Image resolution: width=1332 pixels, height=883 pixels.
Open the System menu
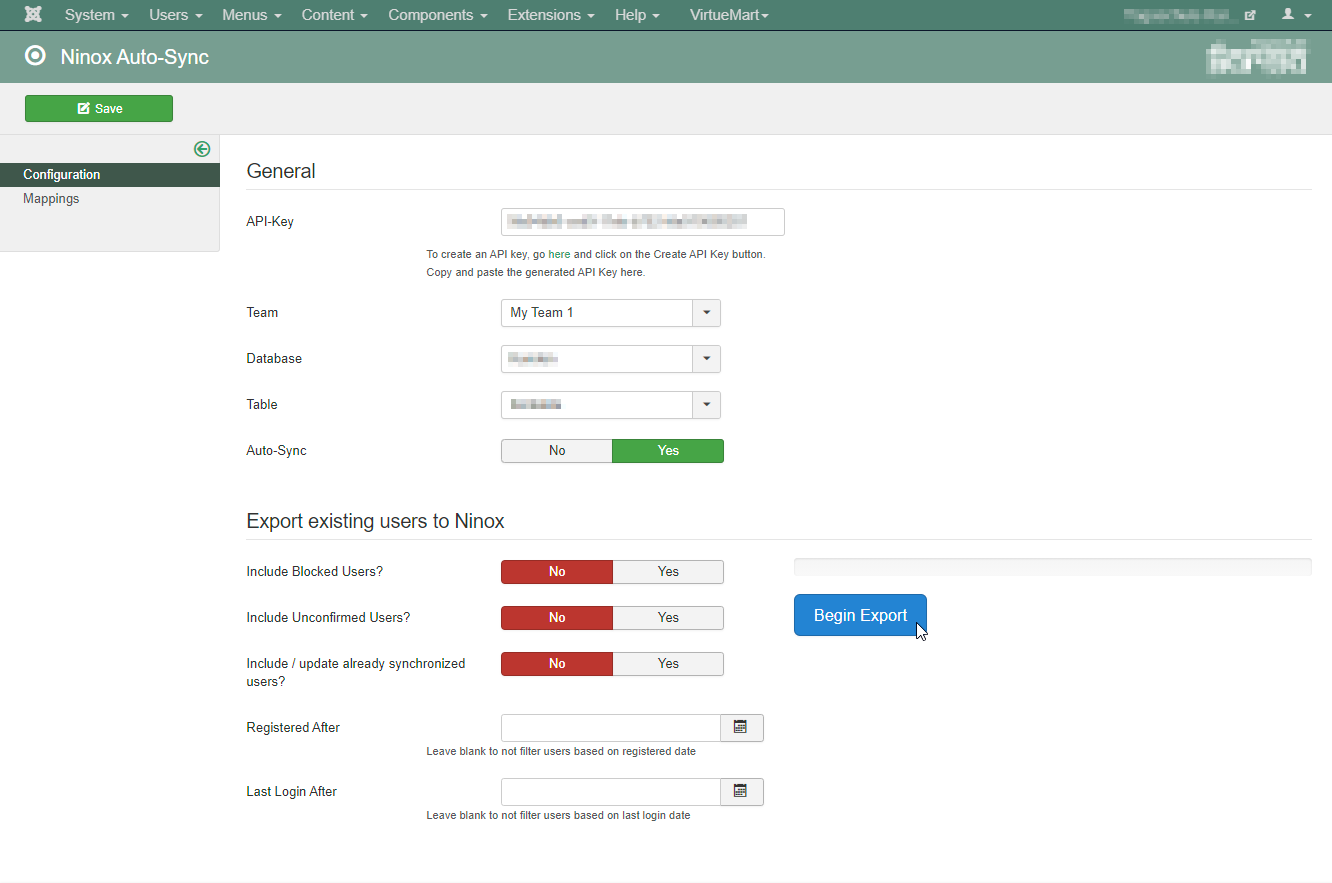97,15
